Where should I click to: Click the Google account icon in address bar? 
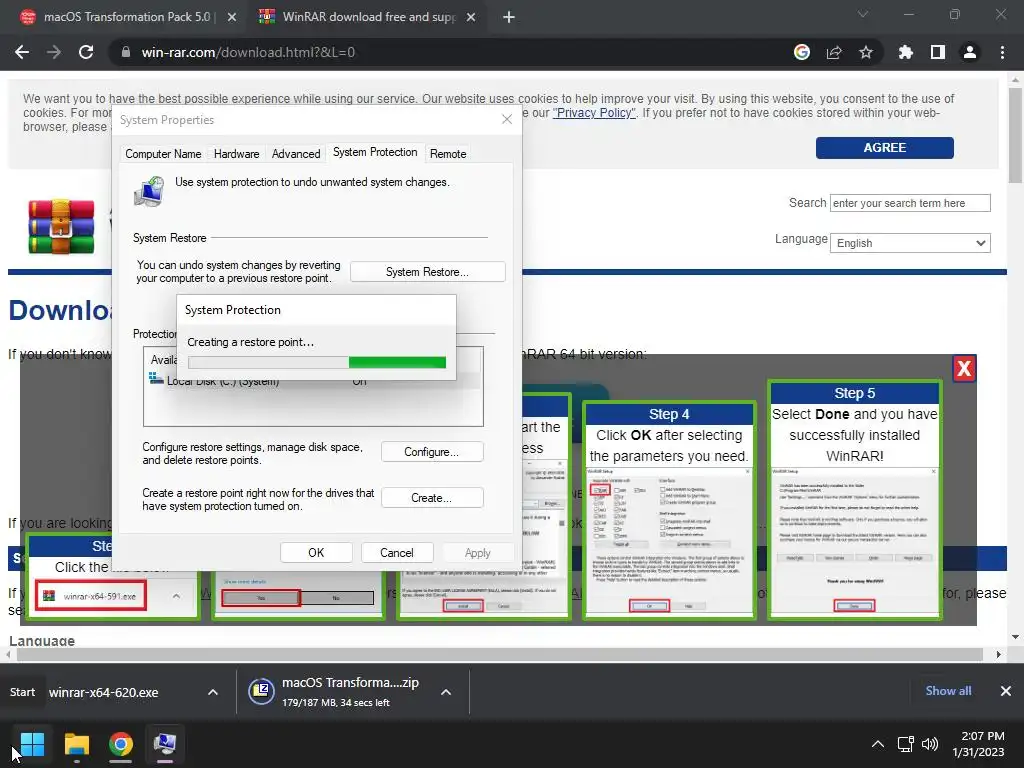click(x=802, y=52)
